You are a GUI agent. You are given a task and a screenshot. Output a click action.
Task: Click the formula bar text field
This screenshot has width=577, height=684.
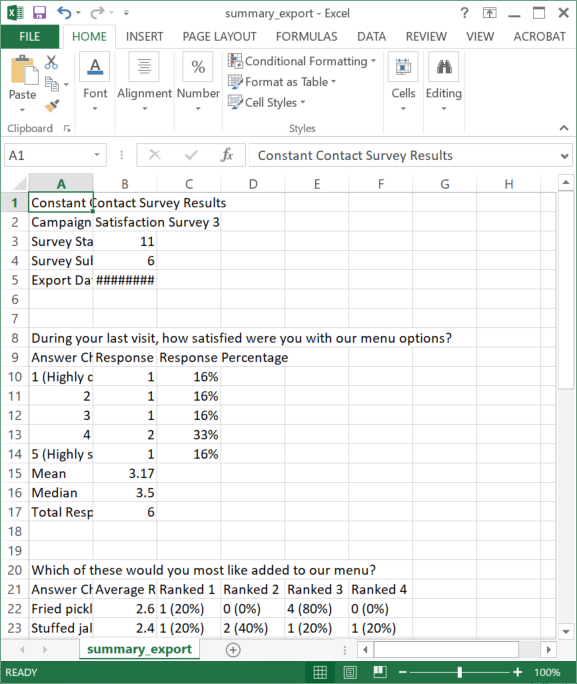(x=403, y=155)
